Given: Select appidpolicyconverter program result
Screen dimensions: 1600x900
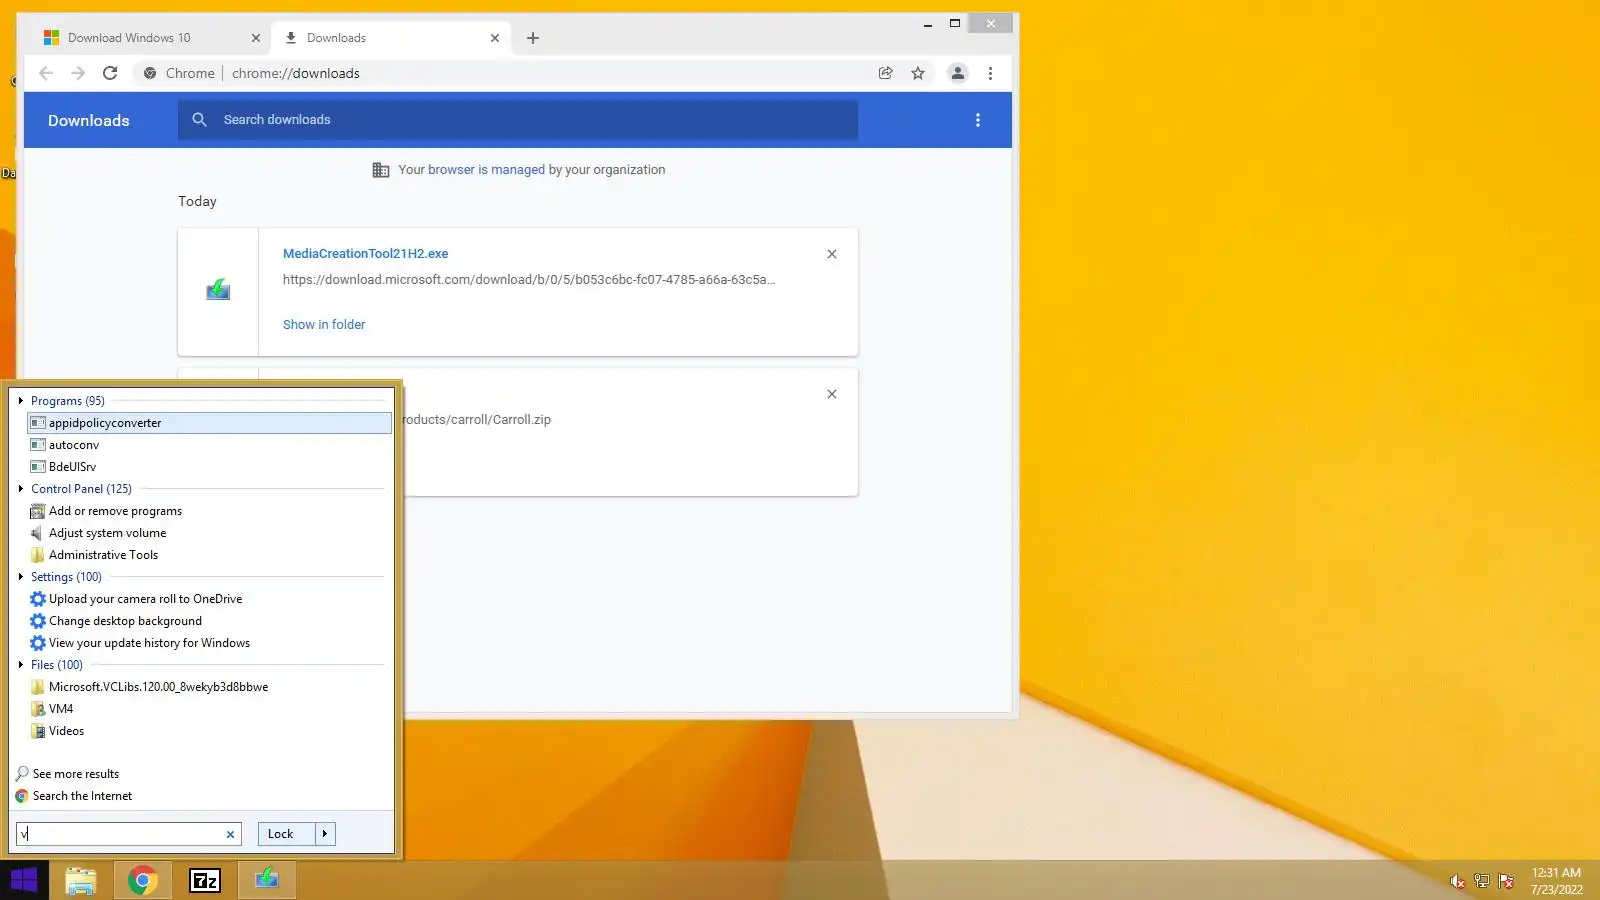Looking at the screenshot, I should [210, 423].
